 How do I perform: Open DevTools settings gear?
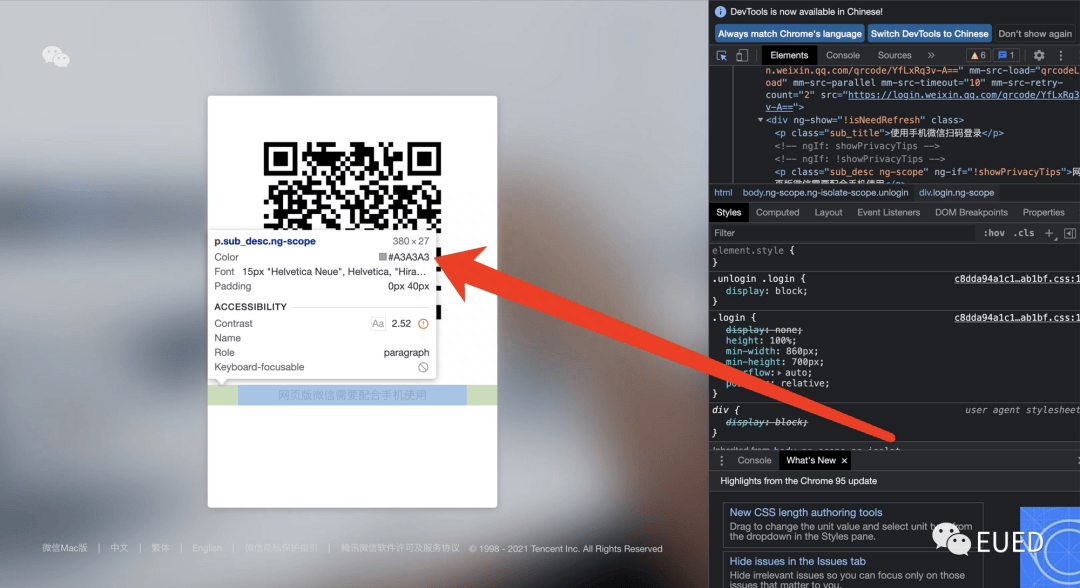1039,55
